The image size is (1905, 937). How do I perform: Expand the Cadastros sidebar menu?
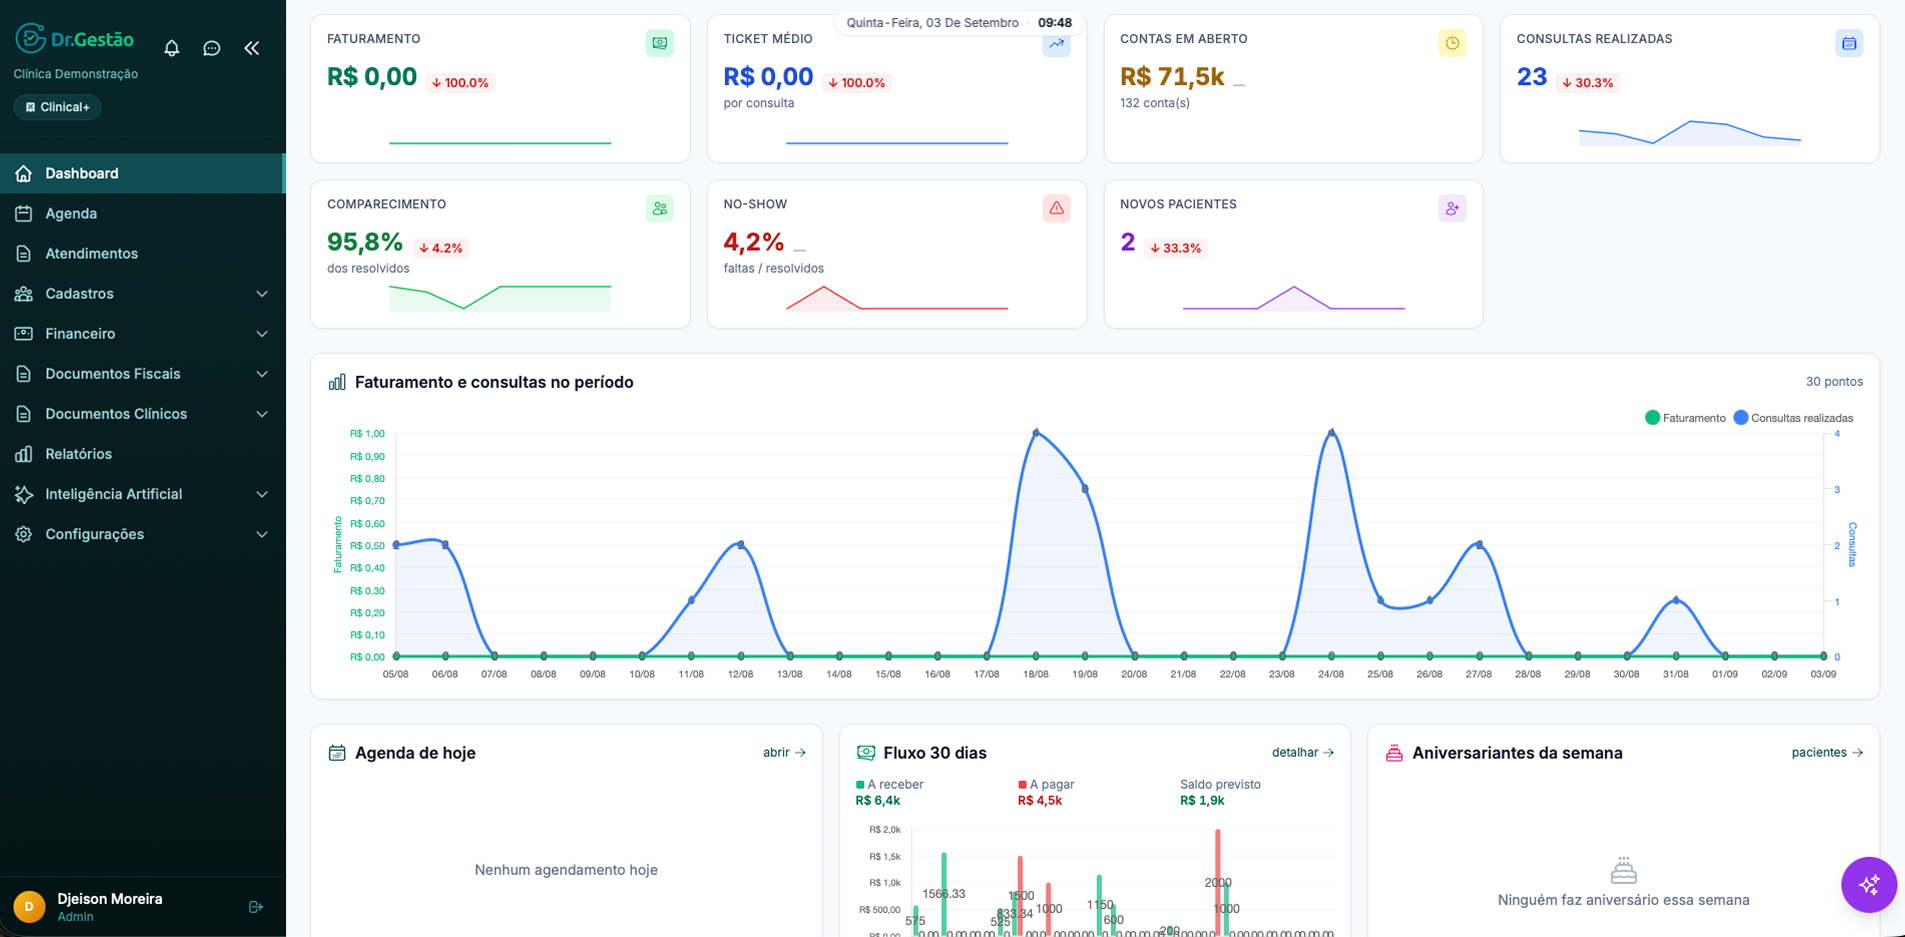tap(143, 294)
